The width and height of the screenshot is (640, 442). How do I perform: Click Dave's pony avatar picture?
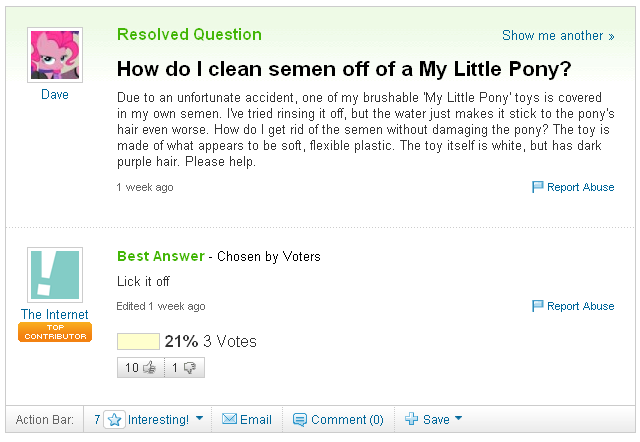point(55,56)
